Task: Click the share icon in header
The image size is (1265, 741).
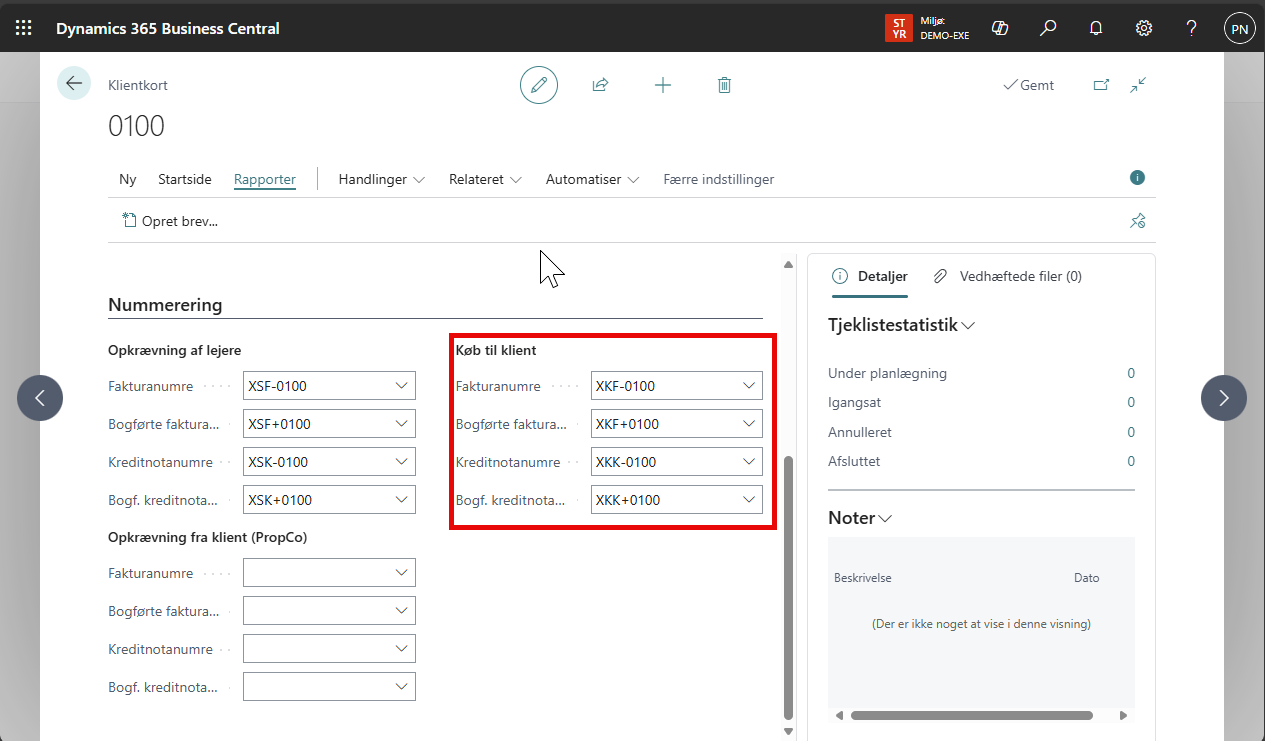Action: (x=600, y=85)
